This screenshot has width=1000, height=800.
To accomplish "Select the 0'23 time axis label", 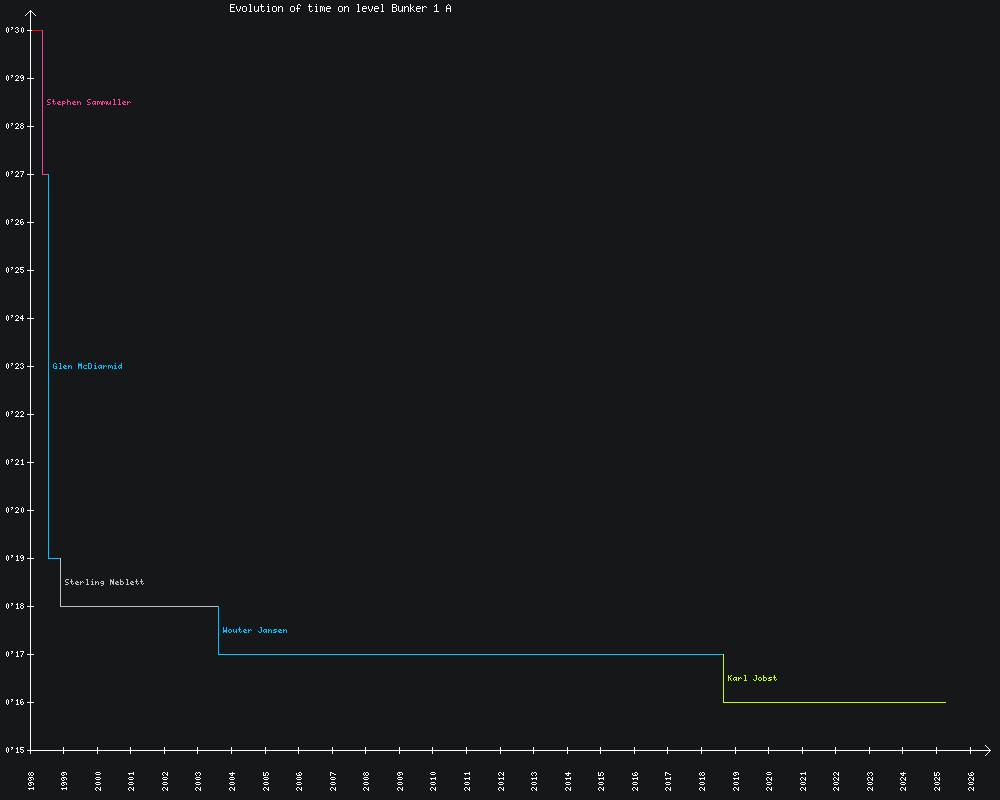I will (x=14, y=366).
